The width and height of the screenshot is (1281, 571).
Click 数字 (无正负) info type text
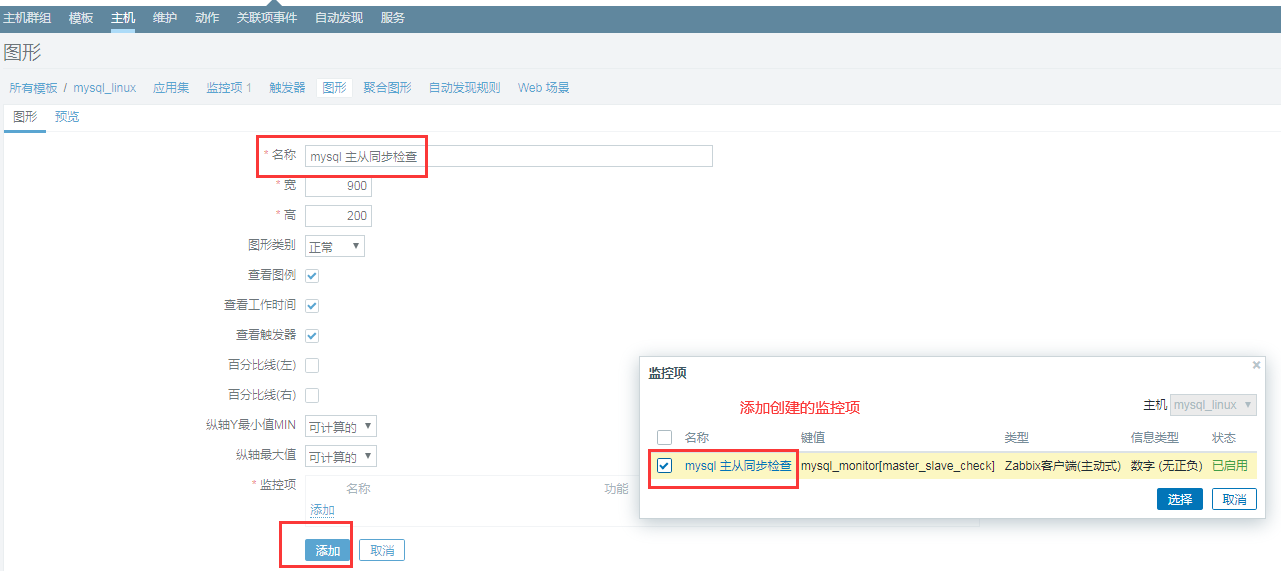click(x=1168, y=466)
